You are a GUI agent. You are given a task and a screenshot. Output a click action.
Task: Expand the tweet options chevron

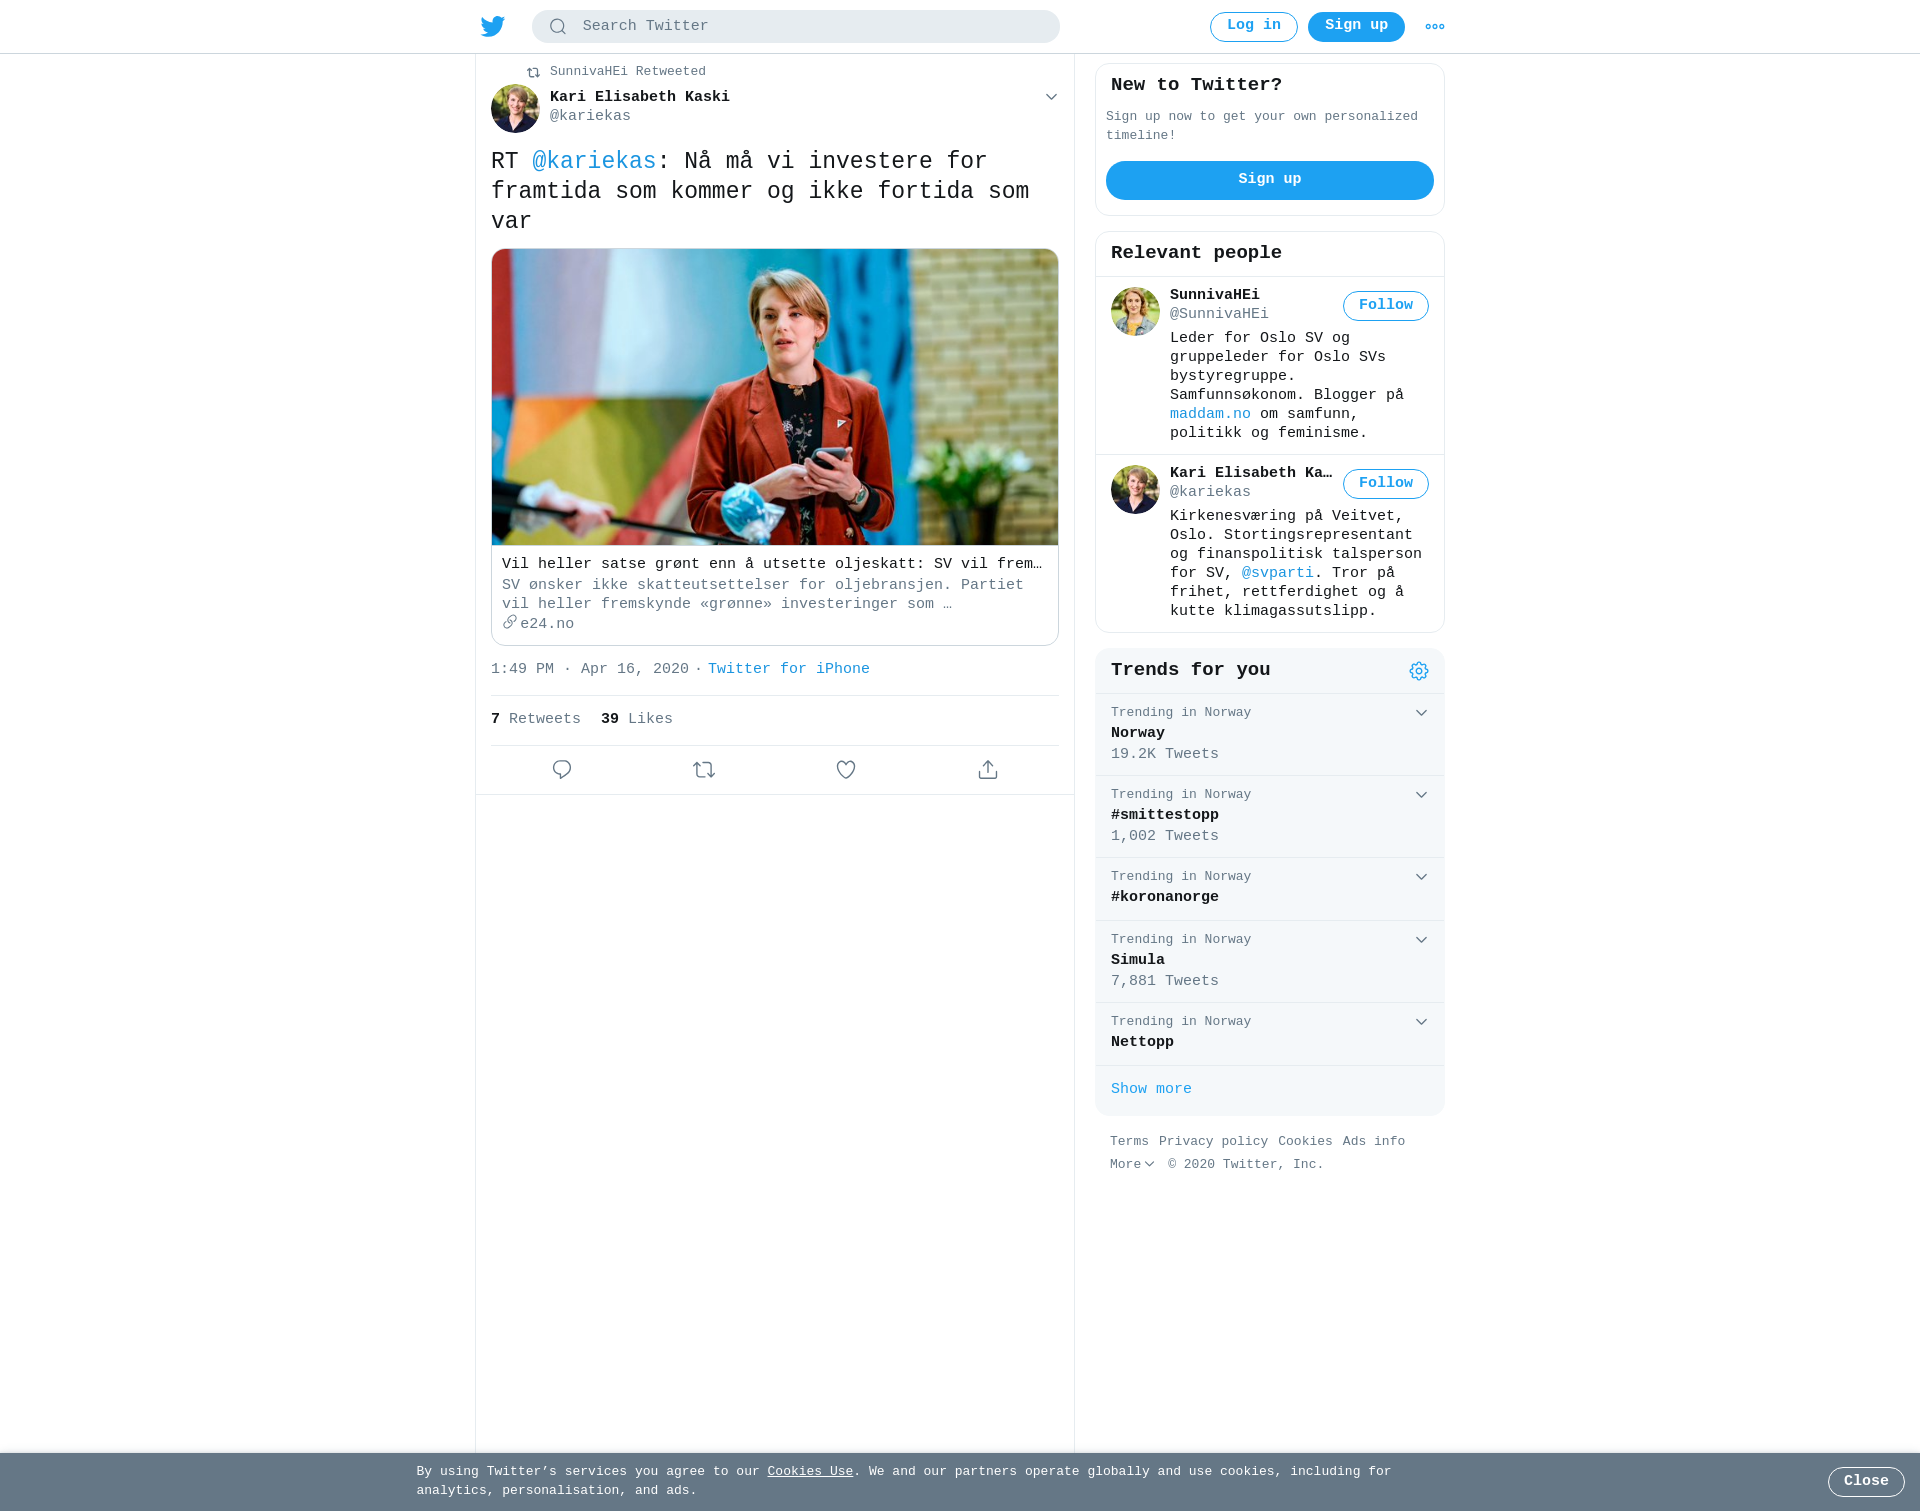click(1051, 97)
